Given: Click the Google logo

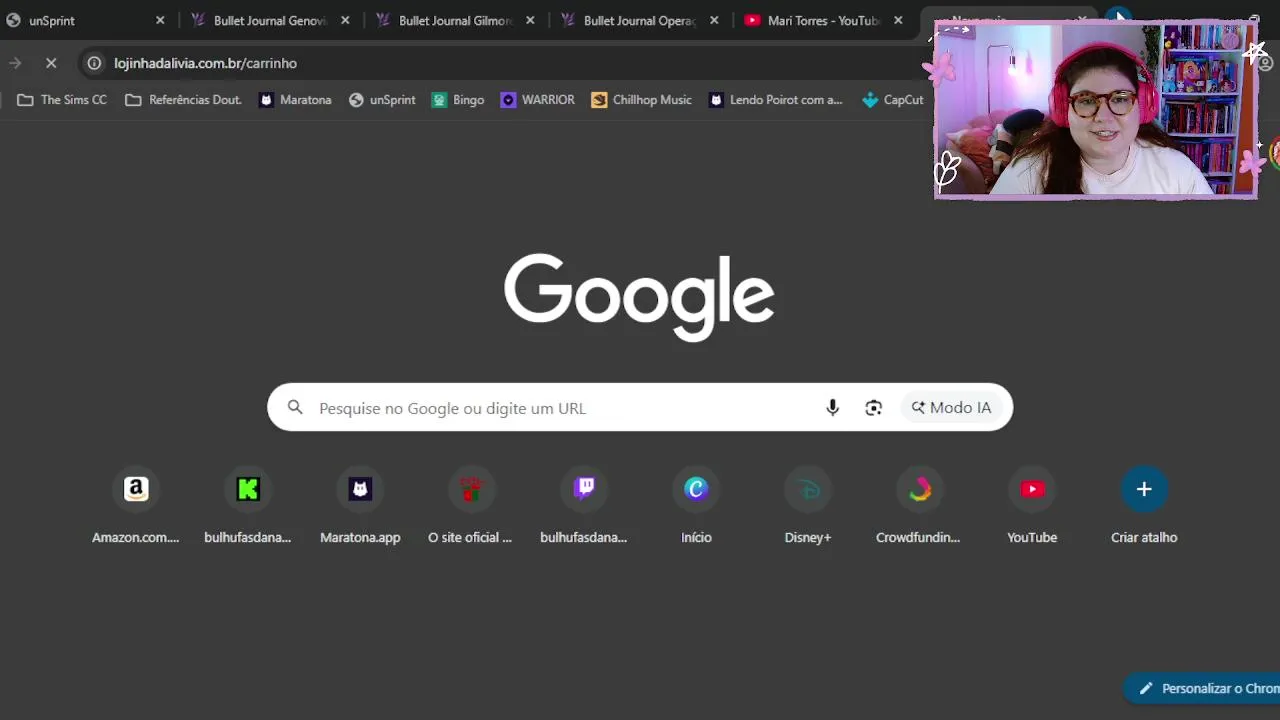Looking at the screenshot, I should click(639, 296).
